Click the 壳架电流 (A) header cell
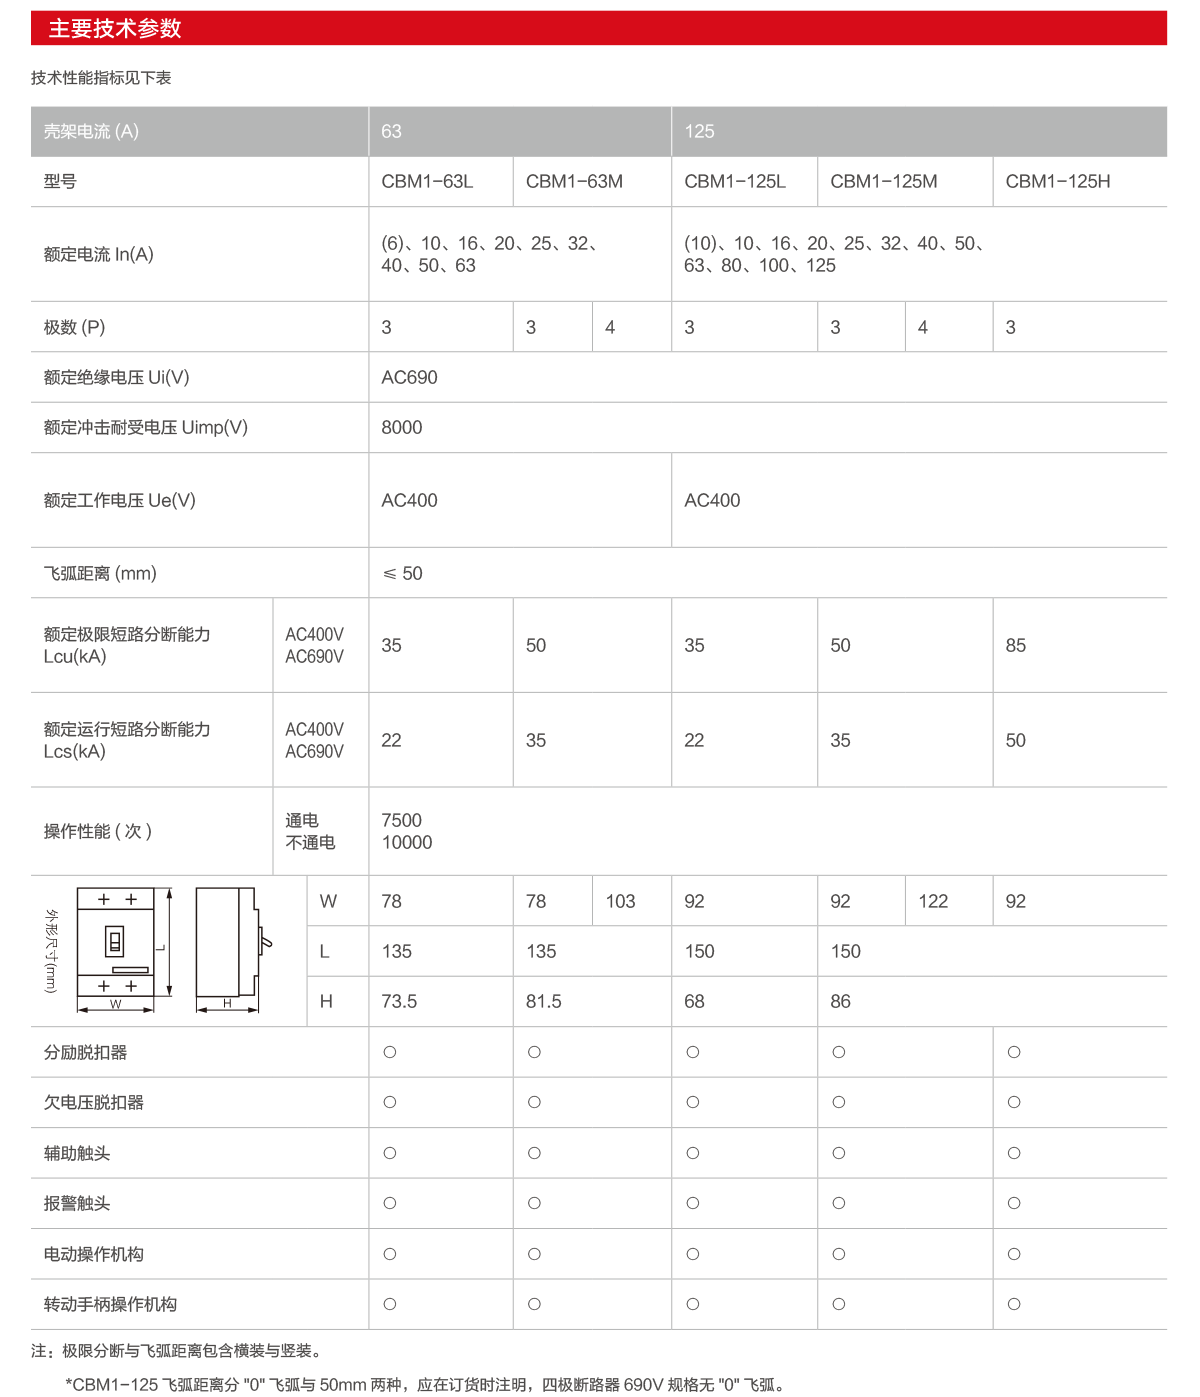Viewport: 1200px width, 1397px height. 199,131
